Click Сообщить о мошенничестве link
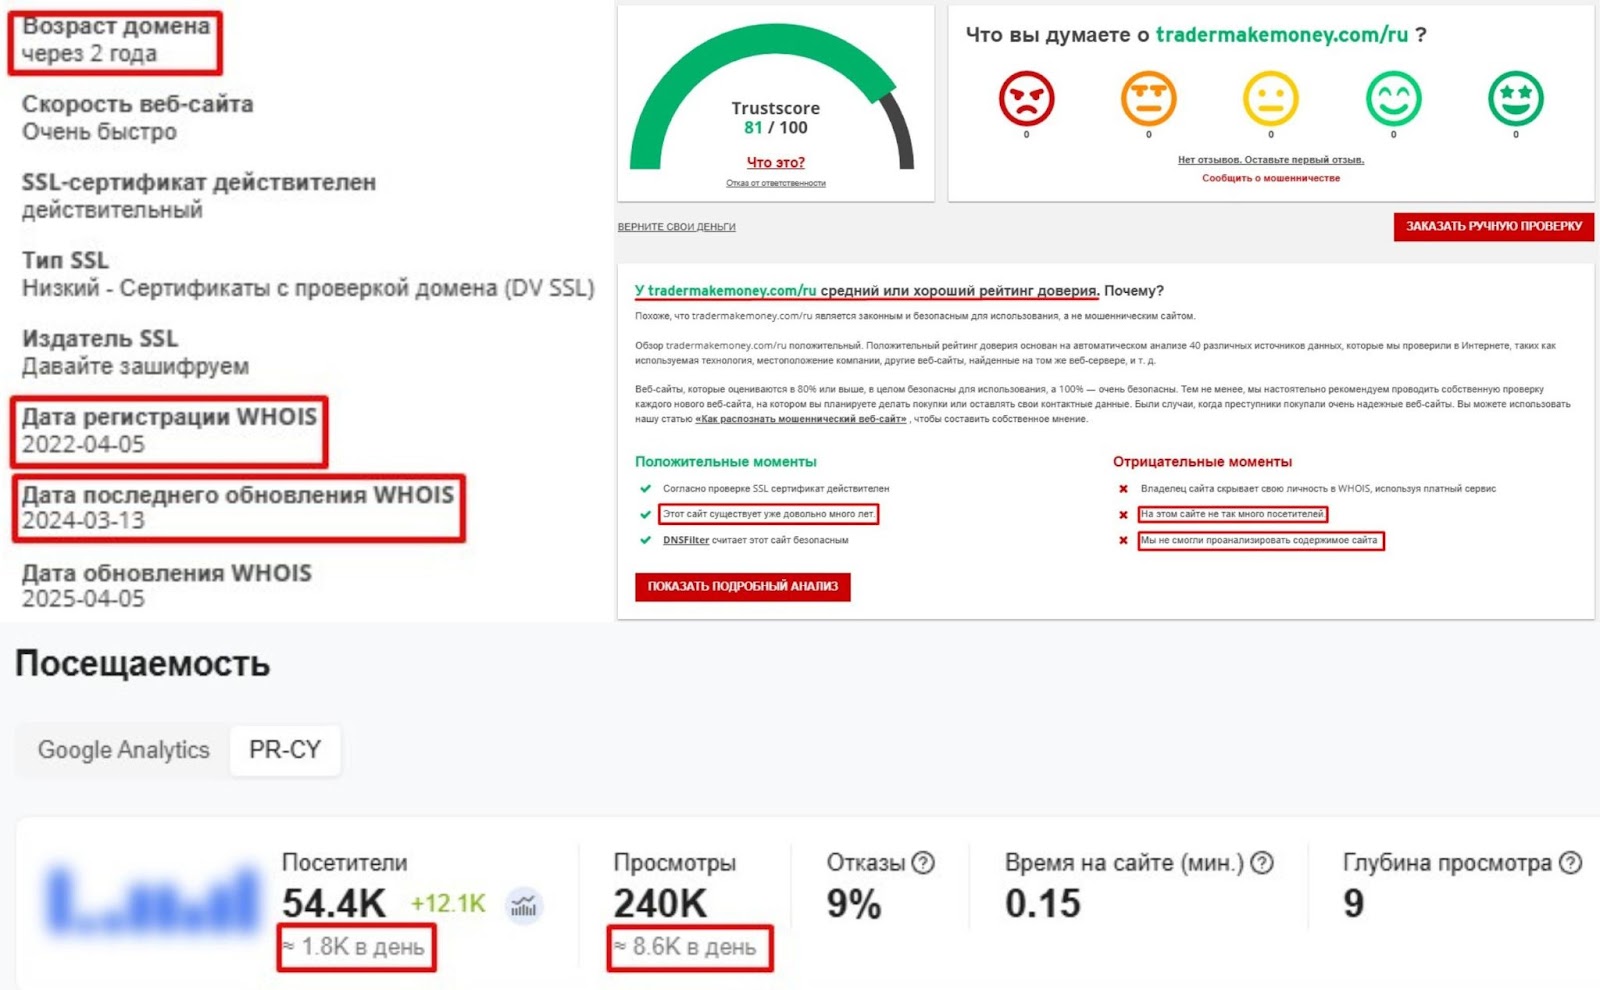This screenshot has height=990, width=1600. (x=1271, y=178)
